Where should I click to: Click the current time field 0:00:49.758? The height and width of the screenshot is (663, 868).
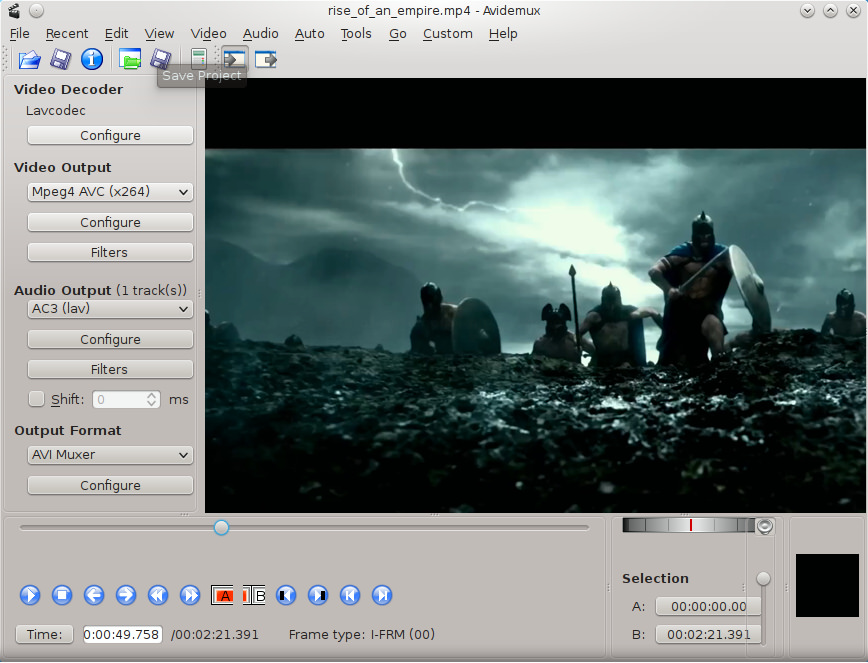pos(122,634)
